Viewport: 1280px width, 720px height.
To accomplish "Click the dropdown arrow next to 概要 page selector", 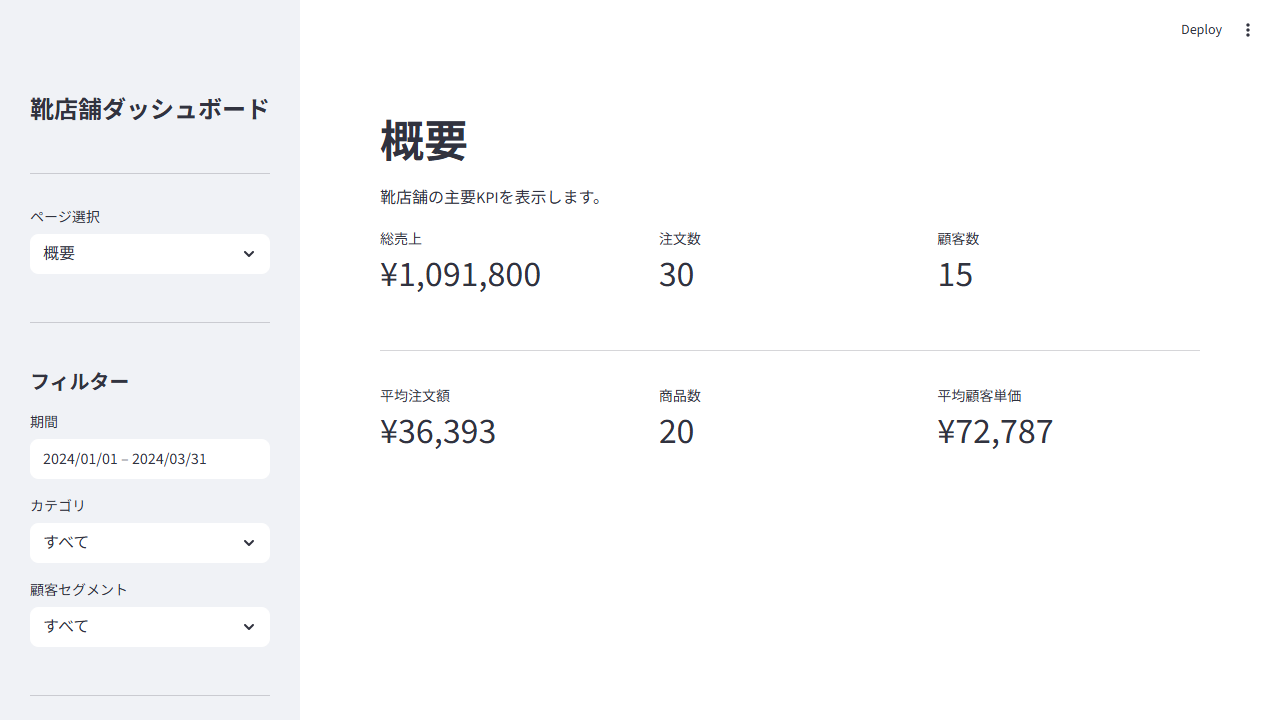I will pos(249,254).
